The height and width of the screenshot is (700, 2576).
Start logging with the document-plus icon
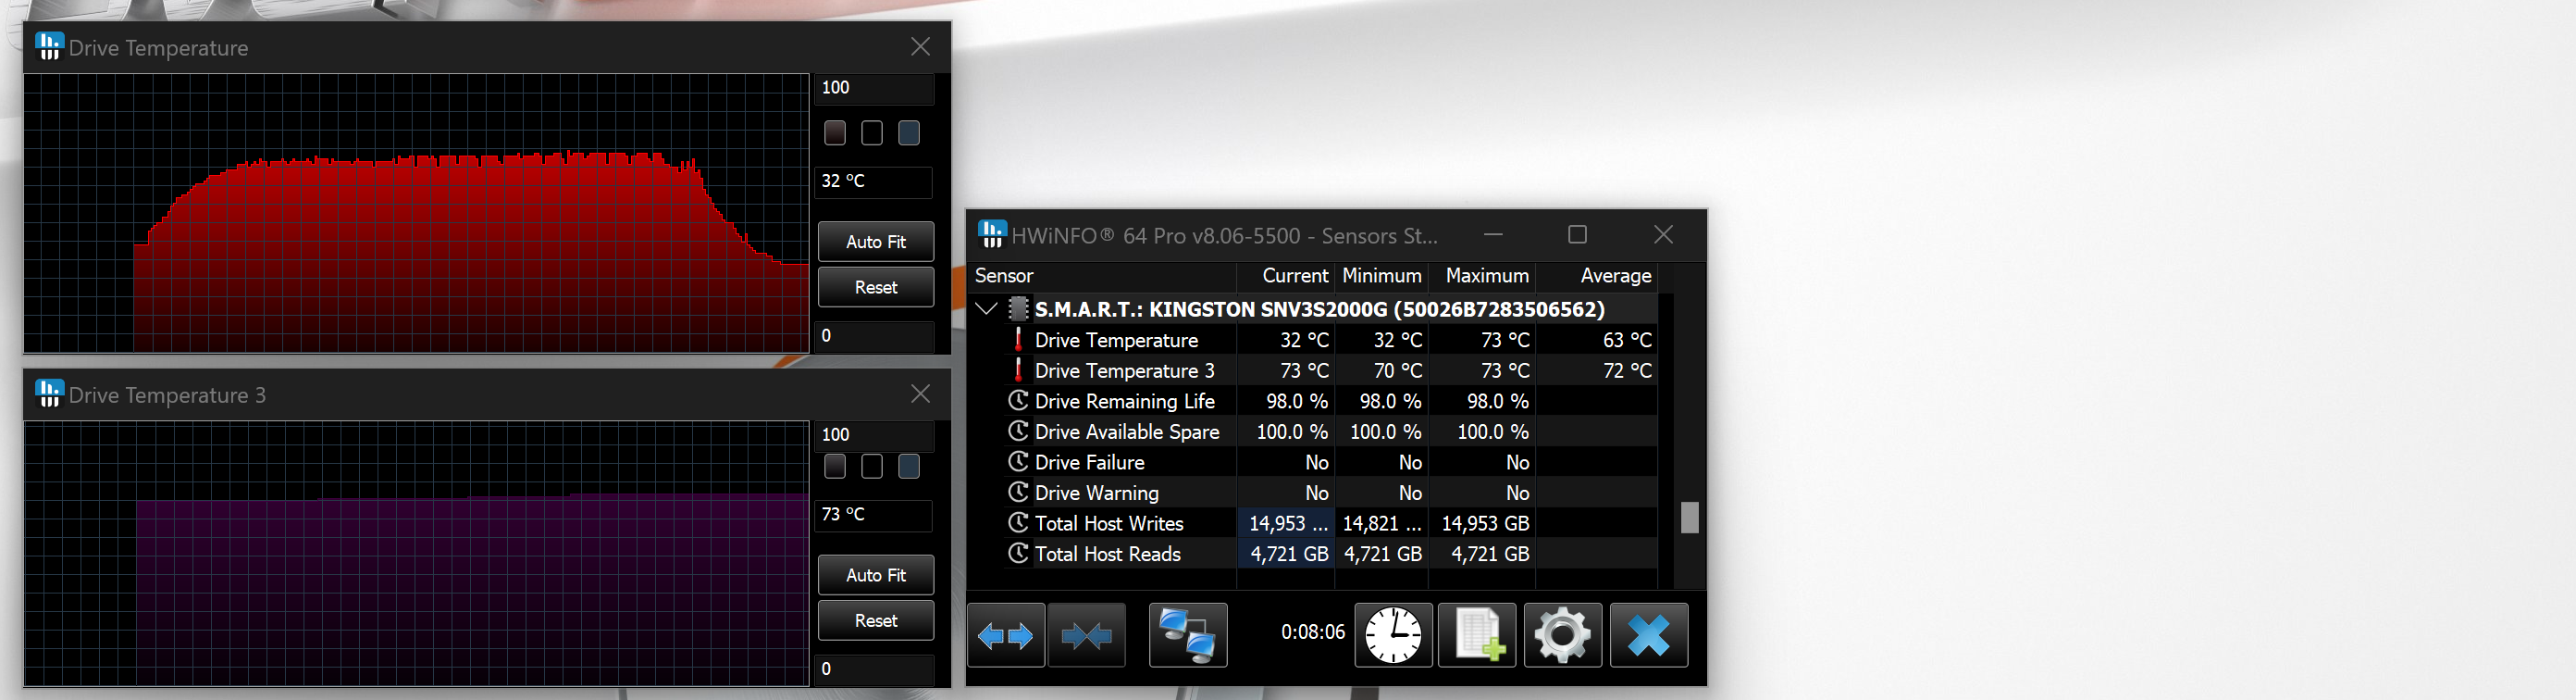(1477, 635)
